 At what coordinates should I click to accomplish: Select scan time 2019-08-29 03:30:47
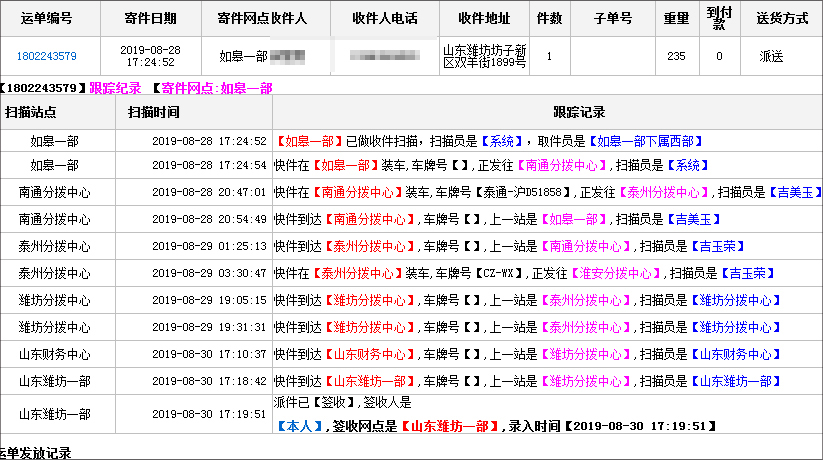coord(209,274)
